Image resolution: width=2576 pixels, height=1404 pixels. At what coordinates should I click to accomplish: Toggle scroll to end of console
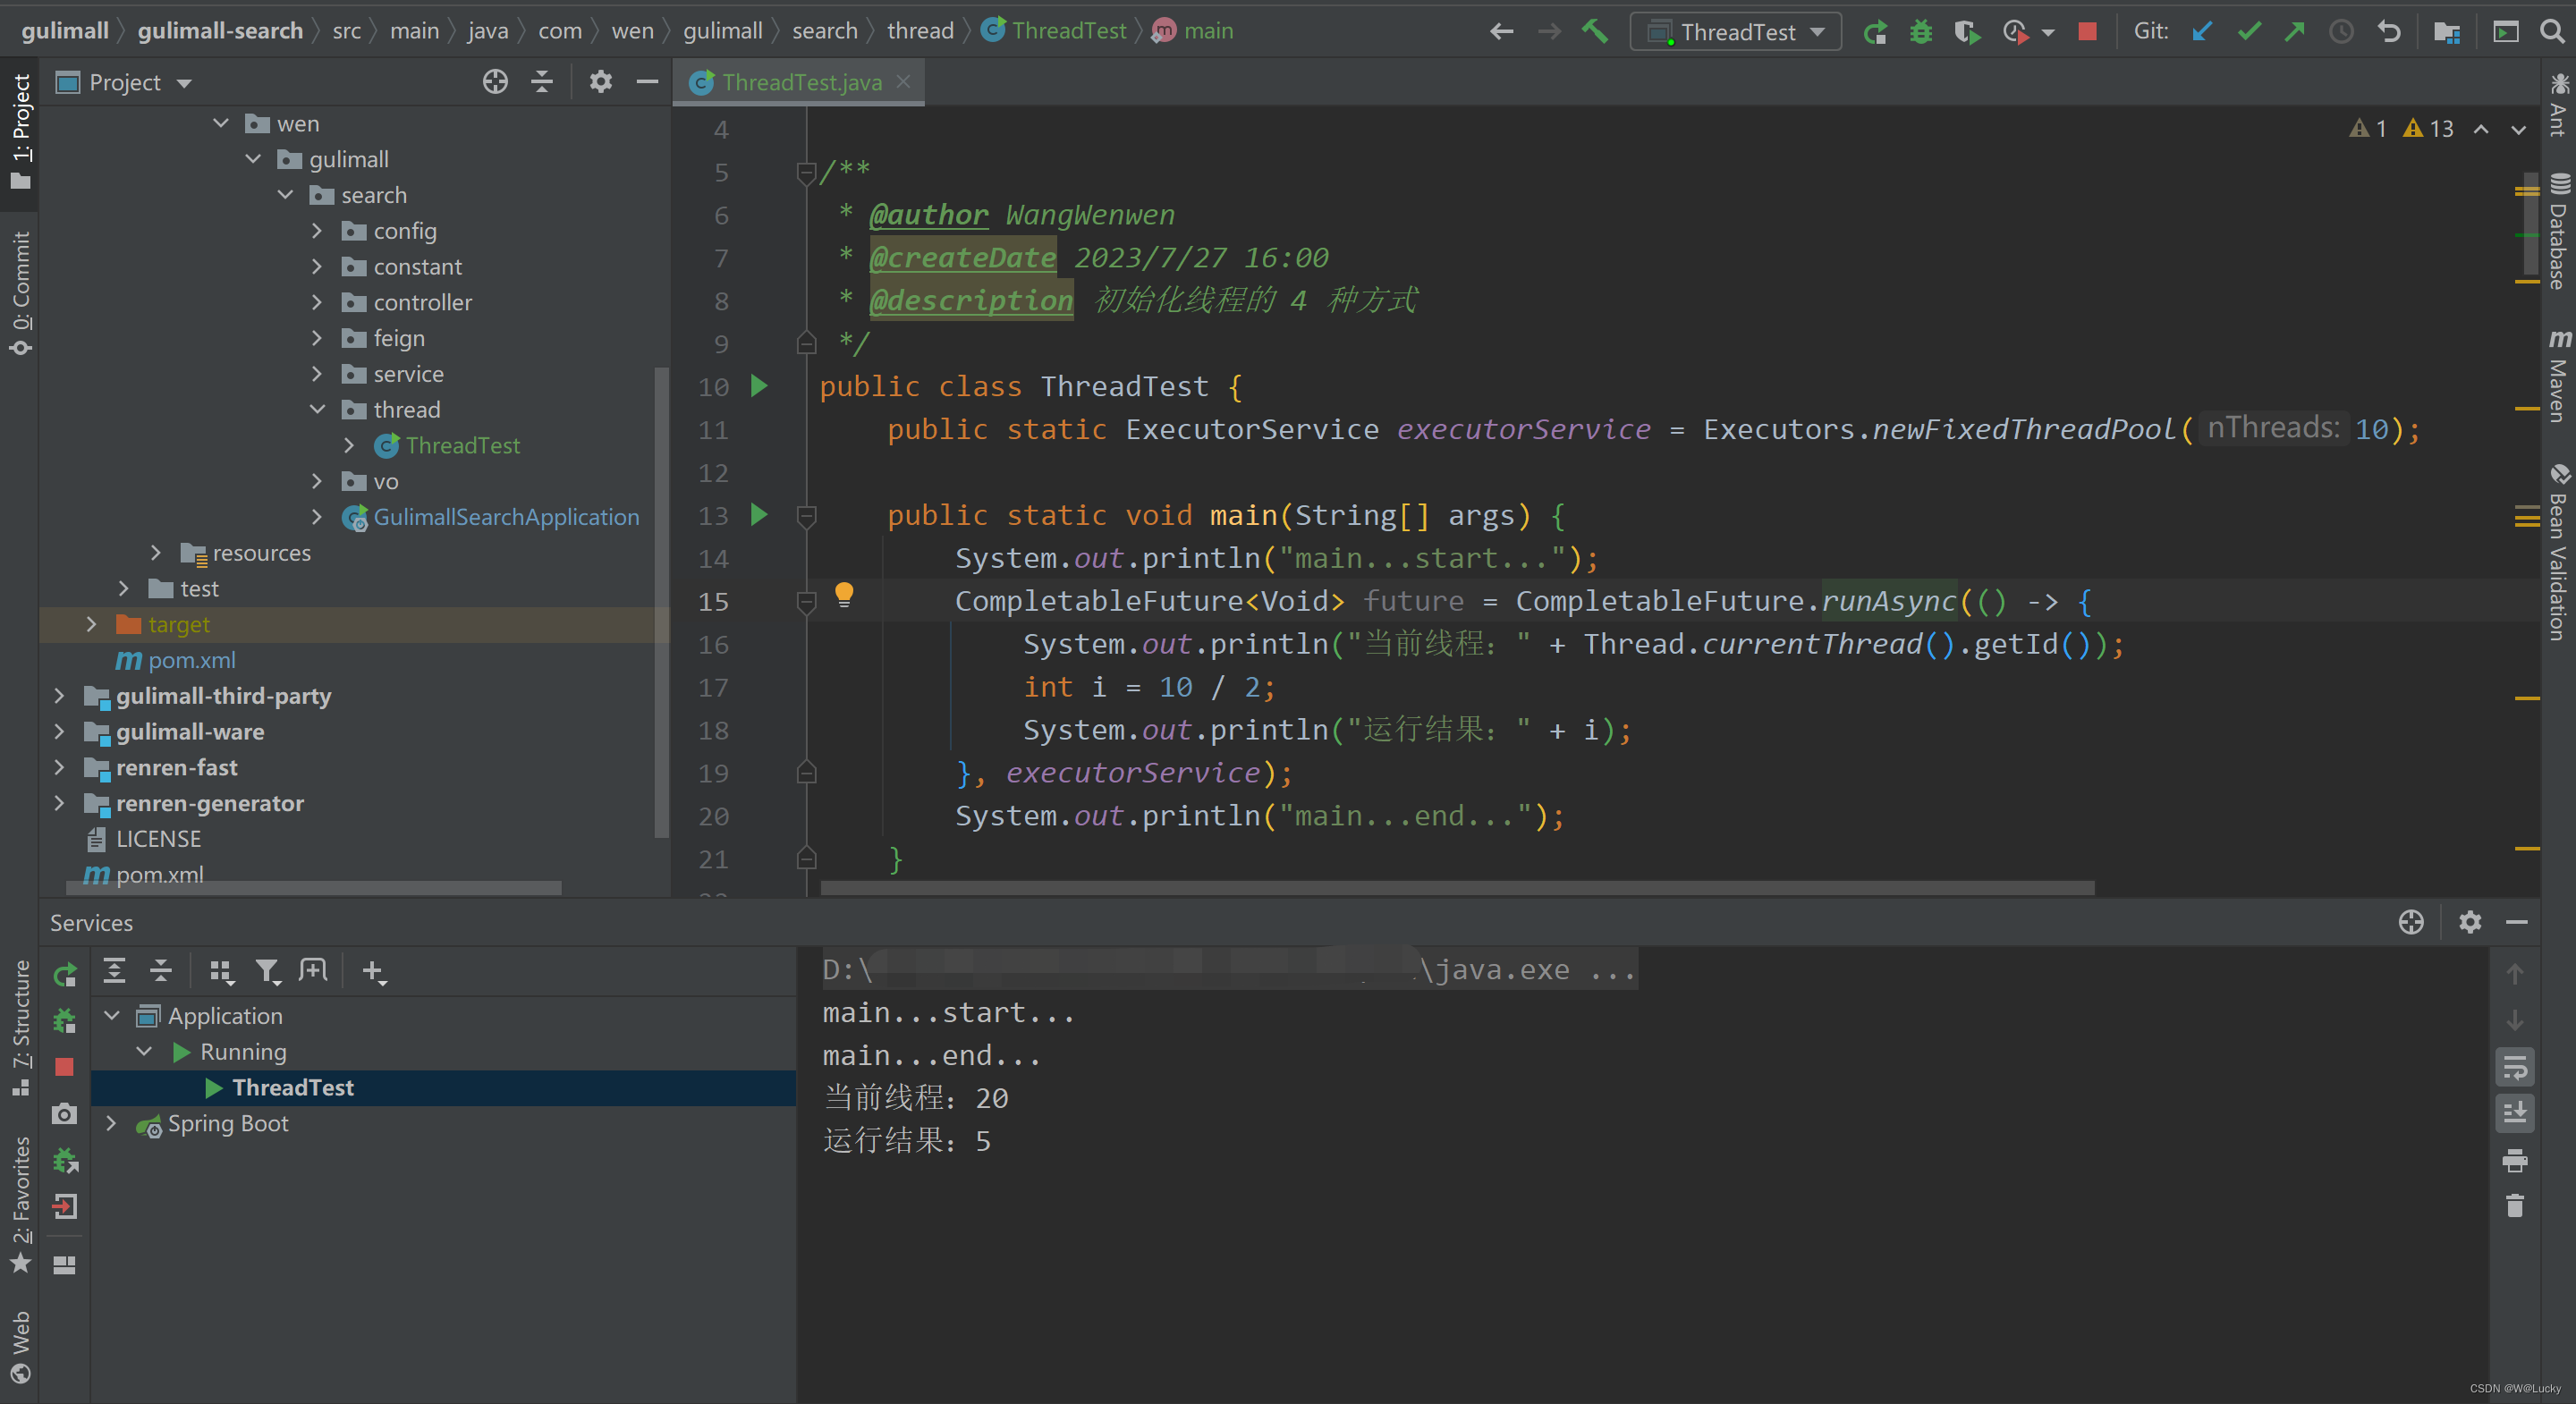[x=2514, y=1113]
